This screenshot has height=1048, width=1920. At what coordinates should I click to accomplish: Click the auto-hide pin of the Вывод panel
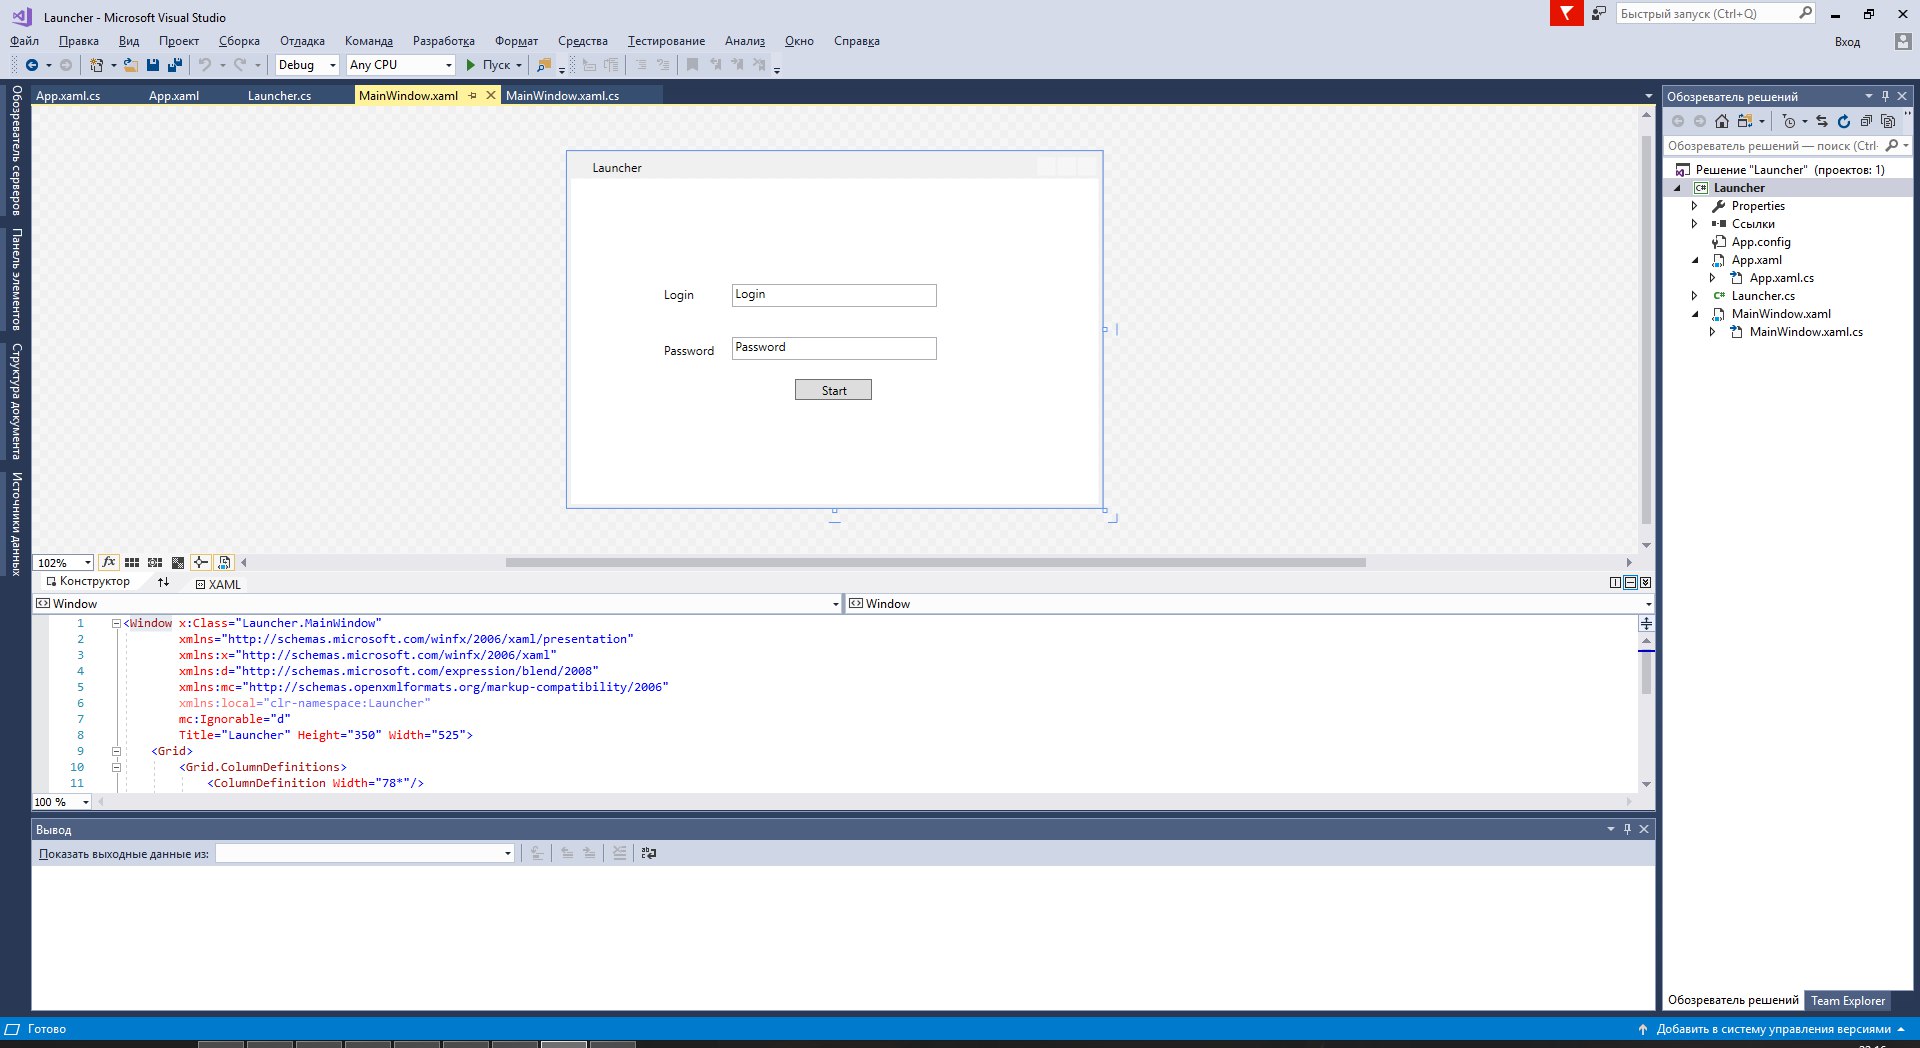point(1627,829)
